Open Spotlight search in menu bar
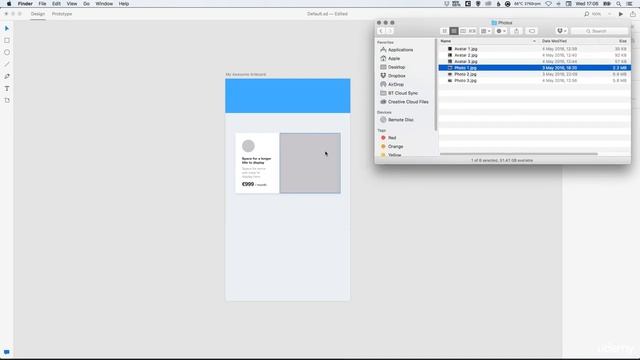The image size is (640, 360). pyautogui.click(x=619, y=4)
